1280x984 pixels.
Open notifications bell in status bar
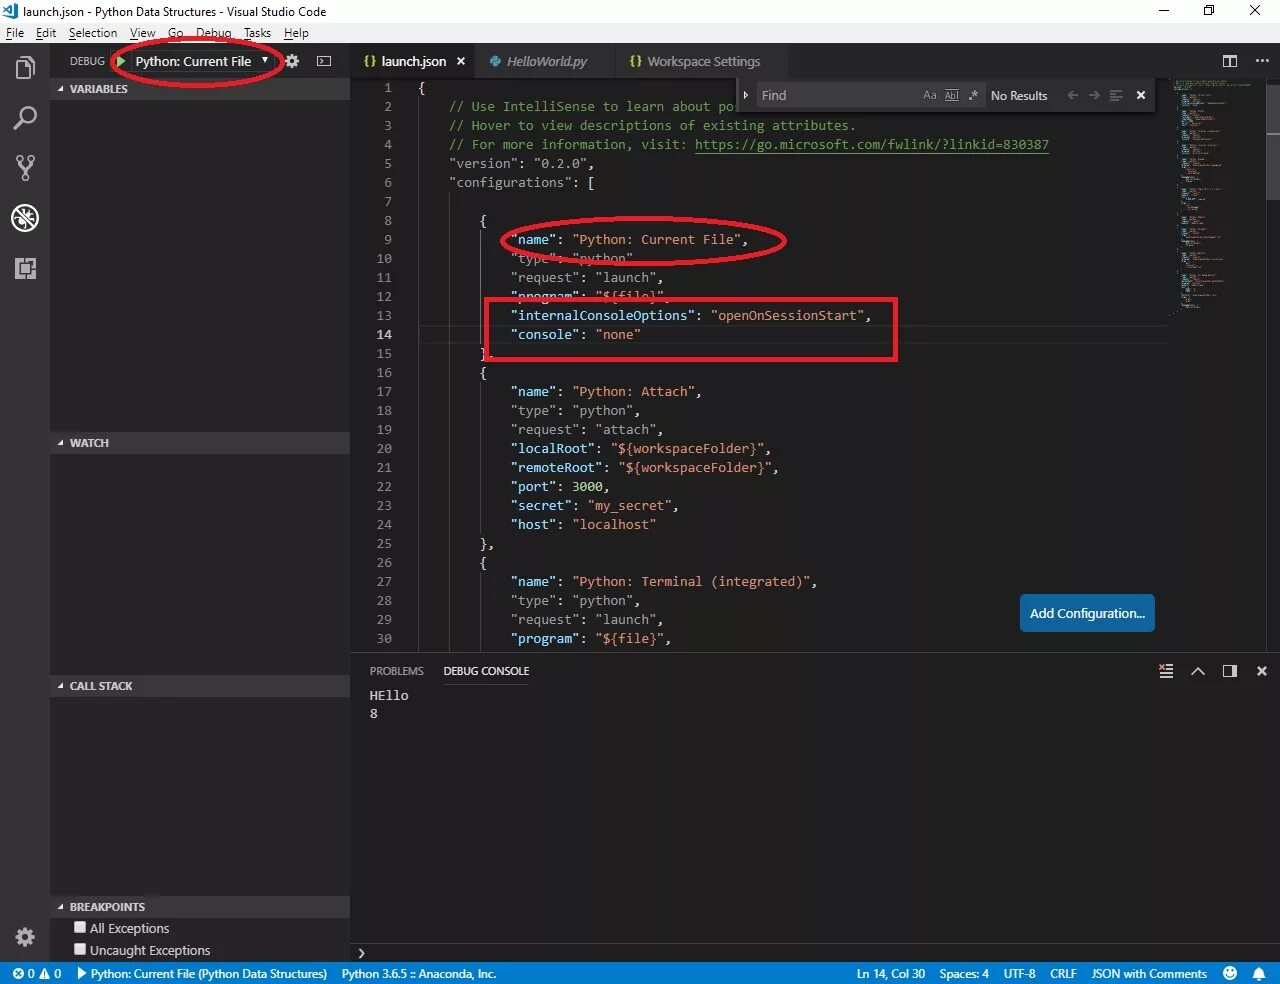tap(1259, 973)
